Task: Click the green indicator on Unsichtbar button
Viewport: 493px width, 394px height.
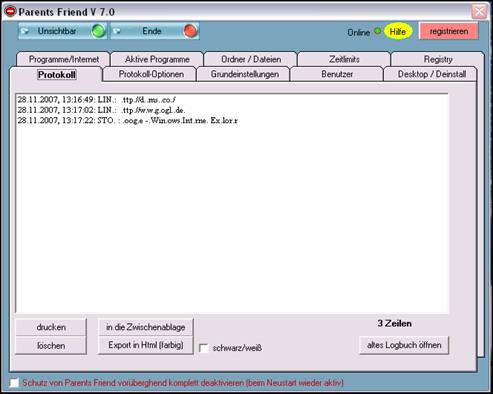Action: pos(98,31)
